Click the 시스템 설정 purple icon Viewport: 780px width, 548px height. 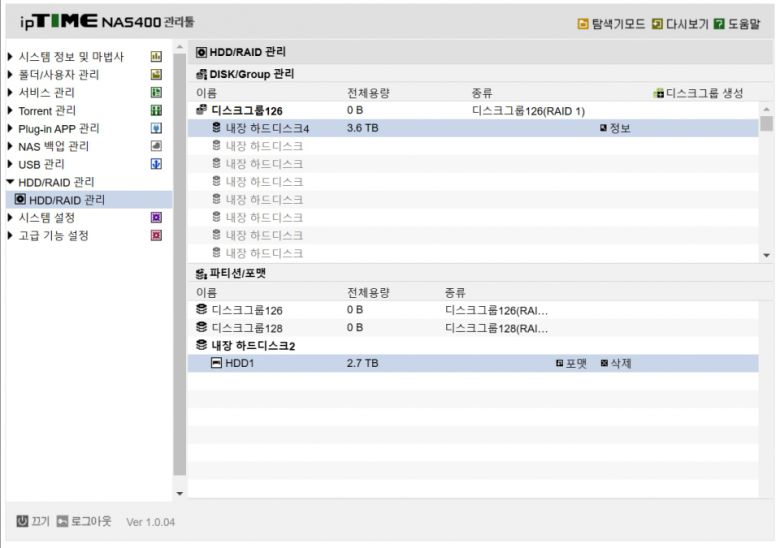pyautogui.click(x=156, y=218)
